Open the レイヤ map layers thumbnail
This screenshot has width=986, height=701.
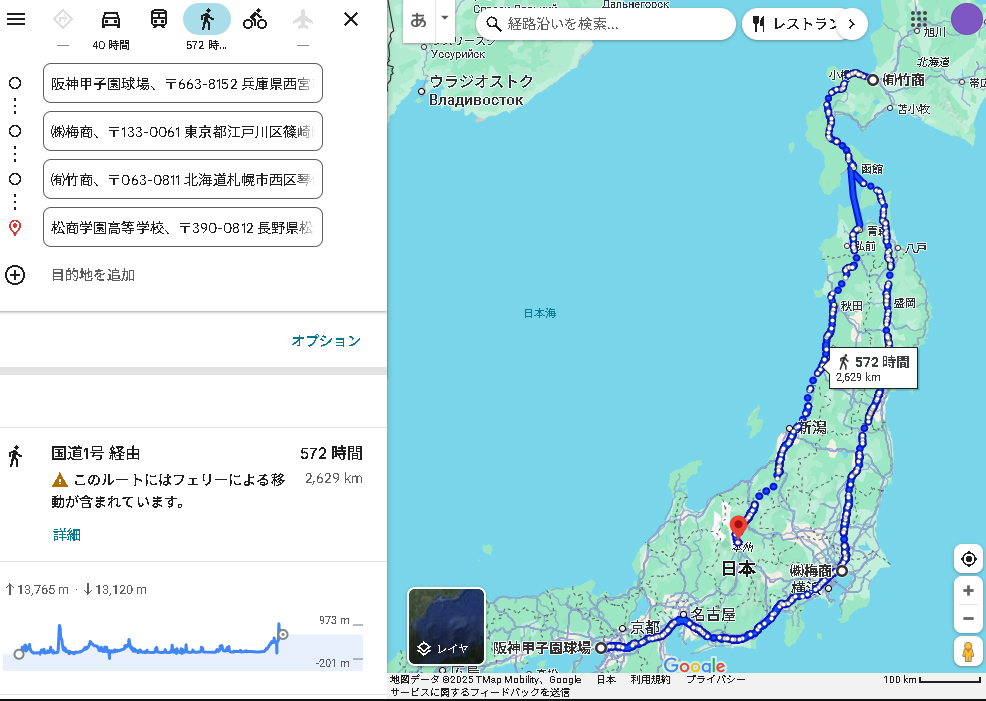click(446, 626)
